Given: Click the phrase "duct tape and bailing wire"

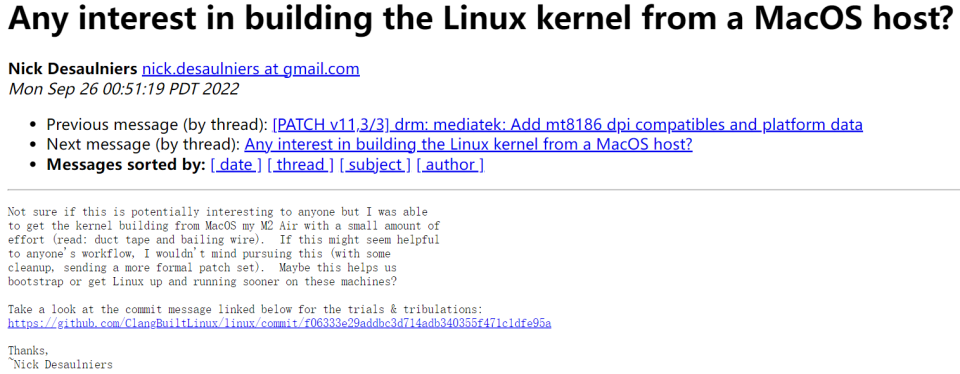Looking at the screenshot, I should pos(147,240).
